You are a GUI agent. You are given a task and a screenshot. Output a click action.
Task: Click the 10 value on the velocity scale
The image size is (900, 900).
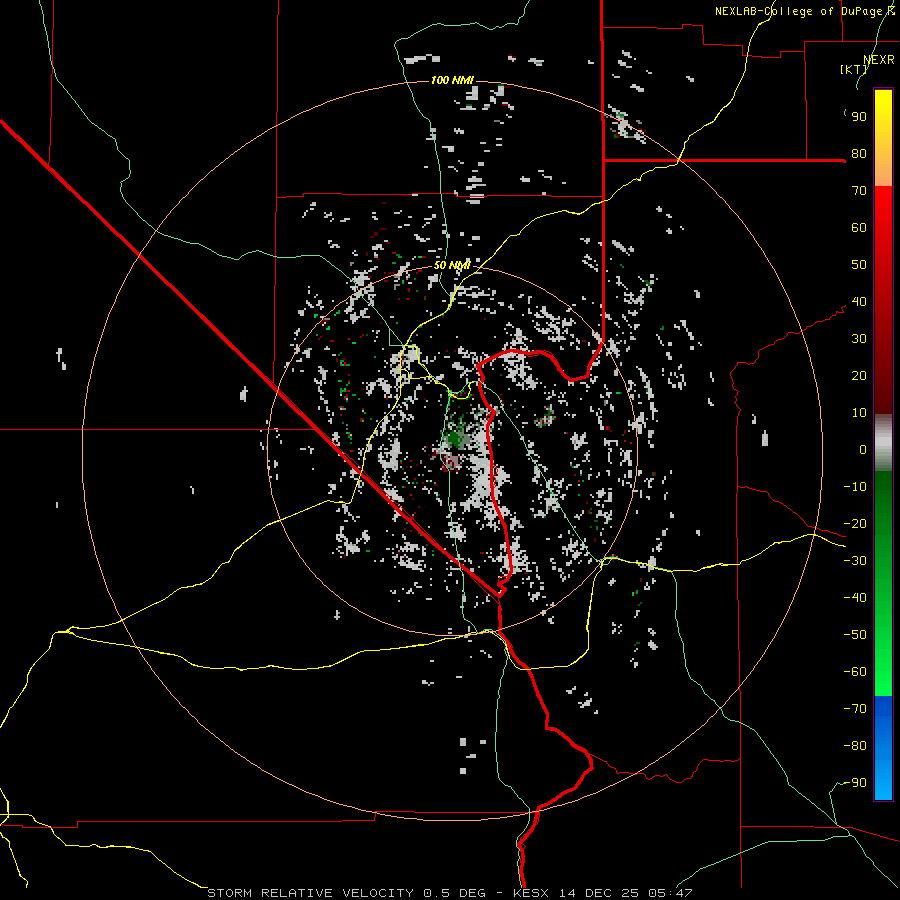[859, 413]
